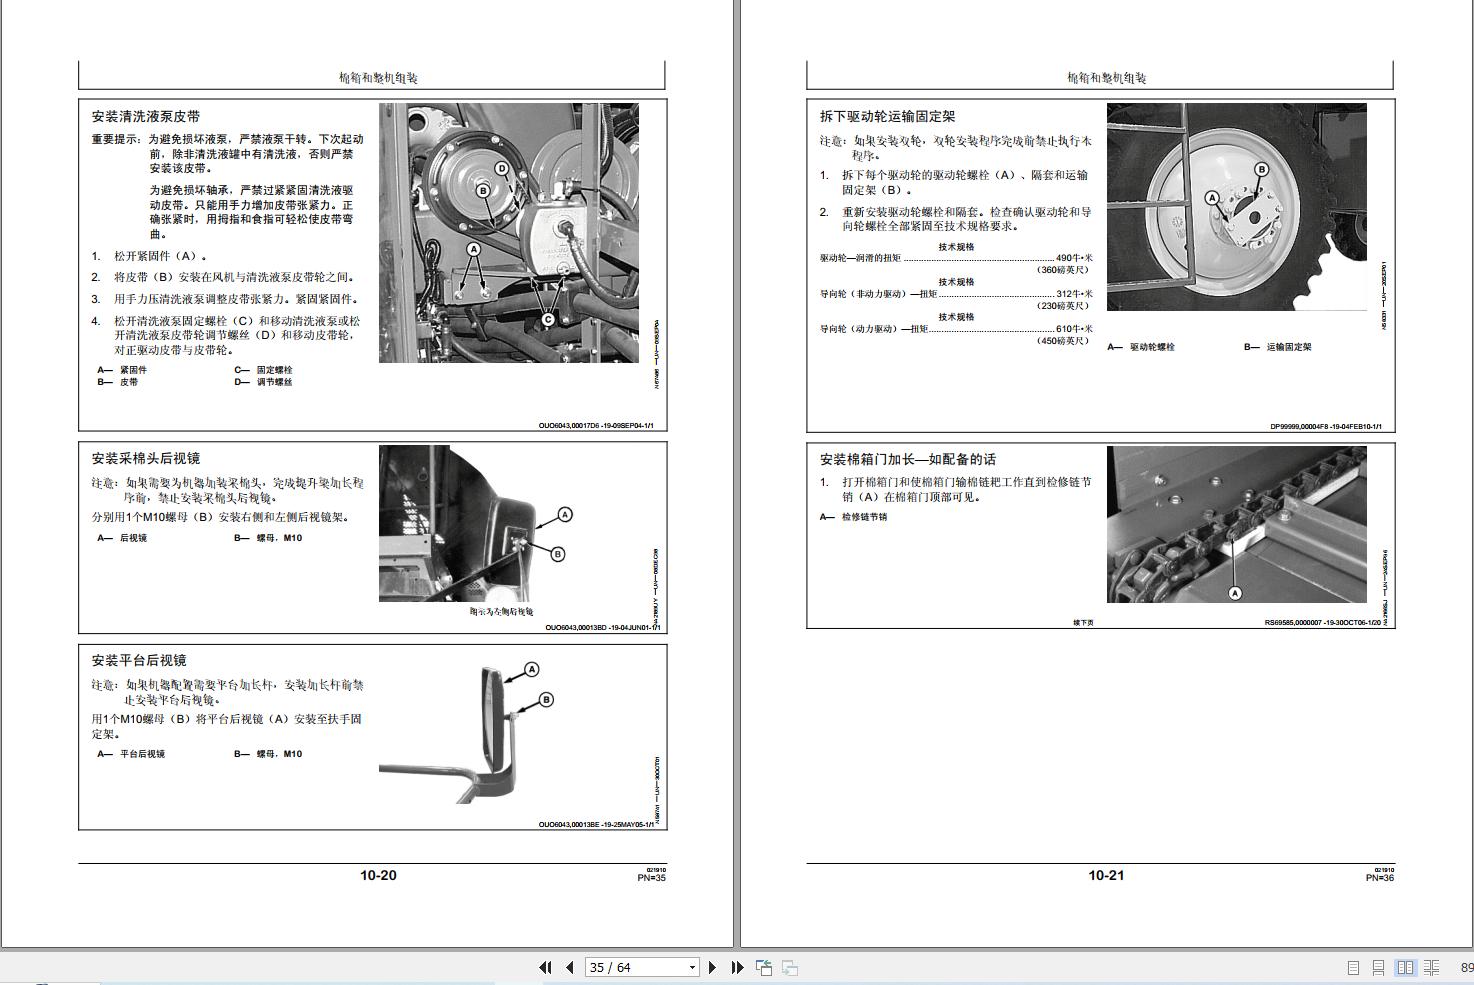Click page number 10-20
The height and width of the screenshot is (985, 1474).
pos(378,875)
